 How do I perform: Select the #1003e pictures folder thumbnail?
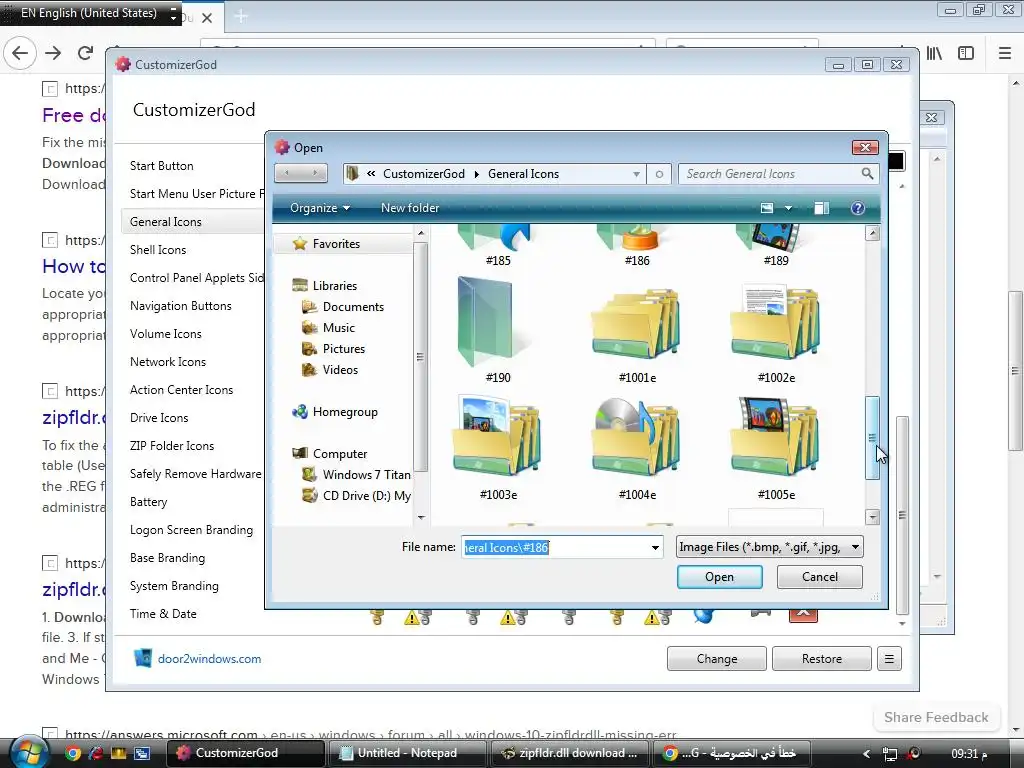tap(498, 436)
